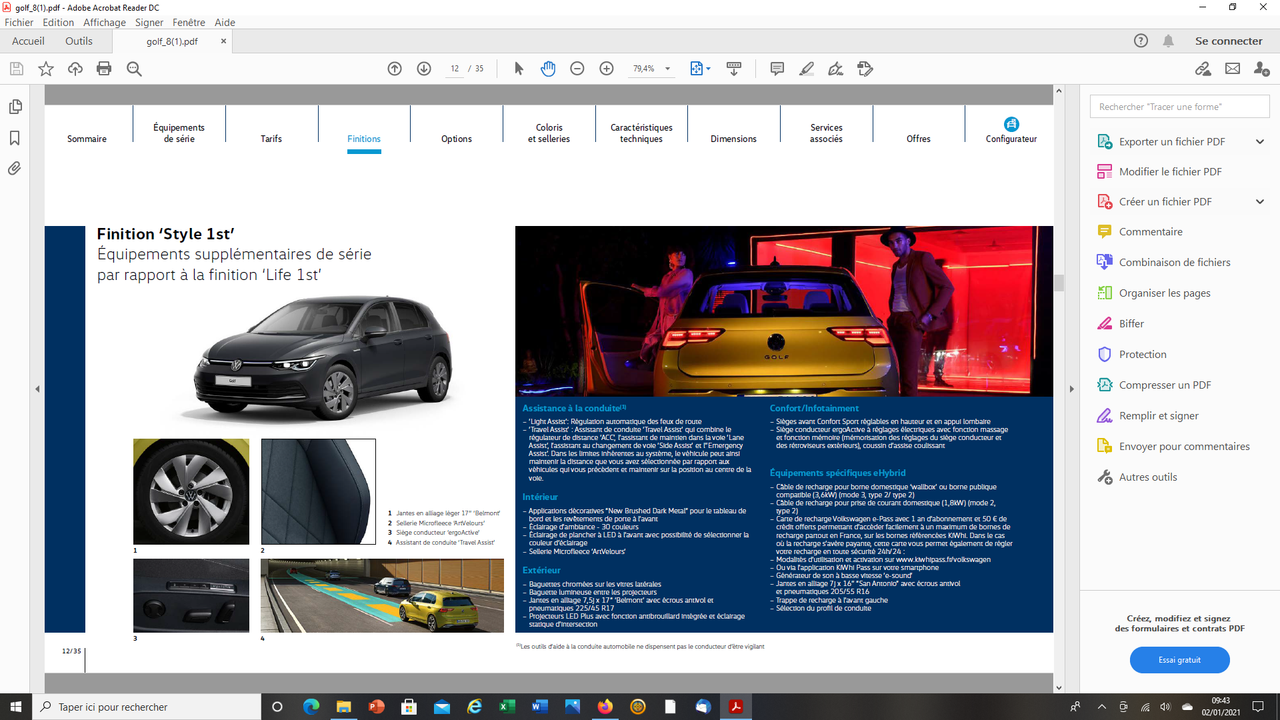Click the stamp tool icon in toolbar
1280x720 pixels.
click(x=866, y=69)
